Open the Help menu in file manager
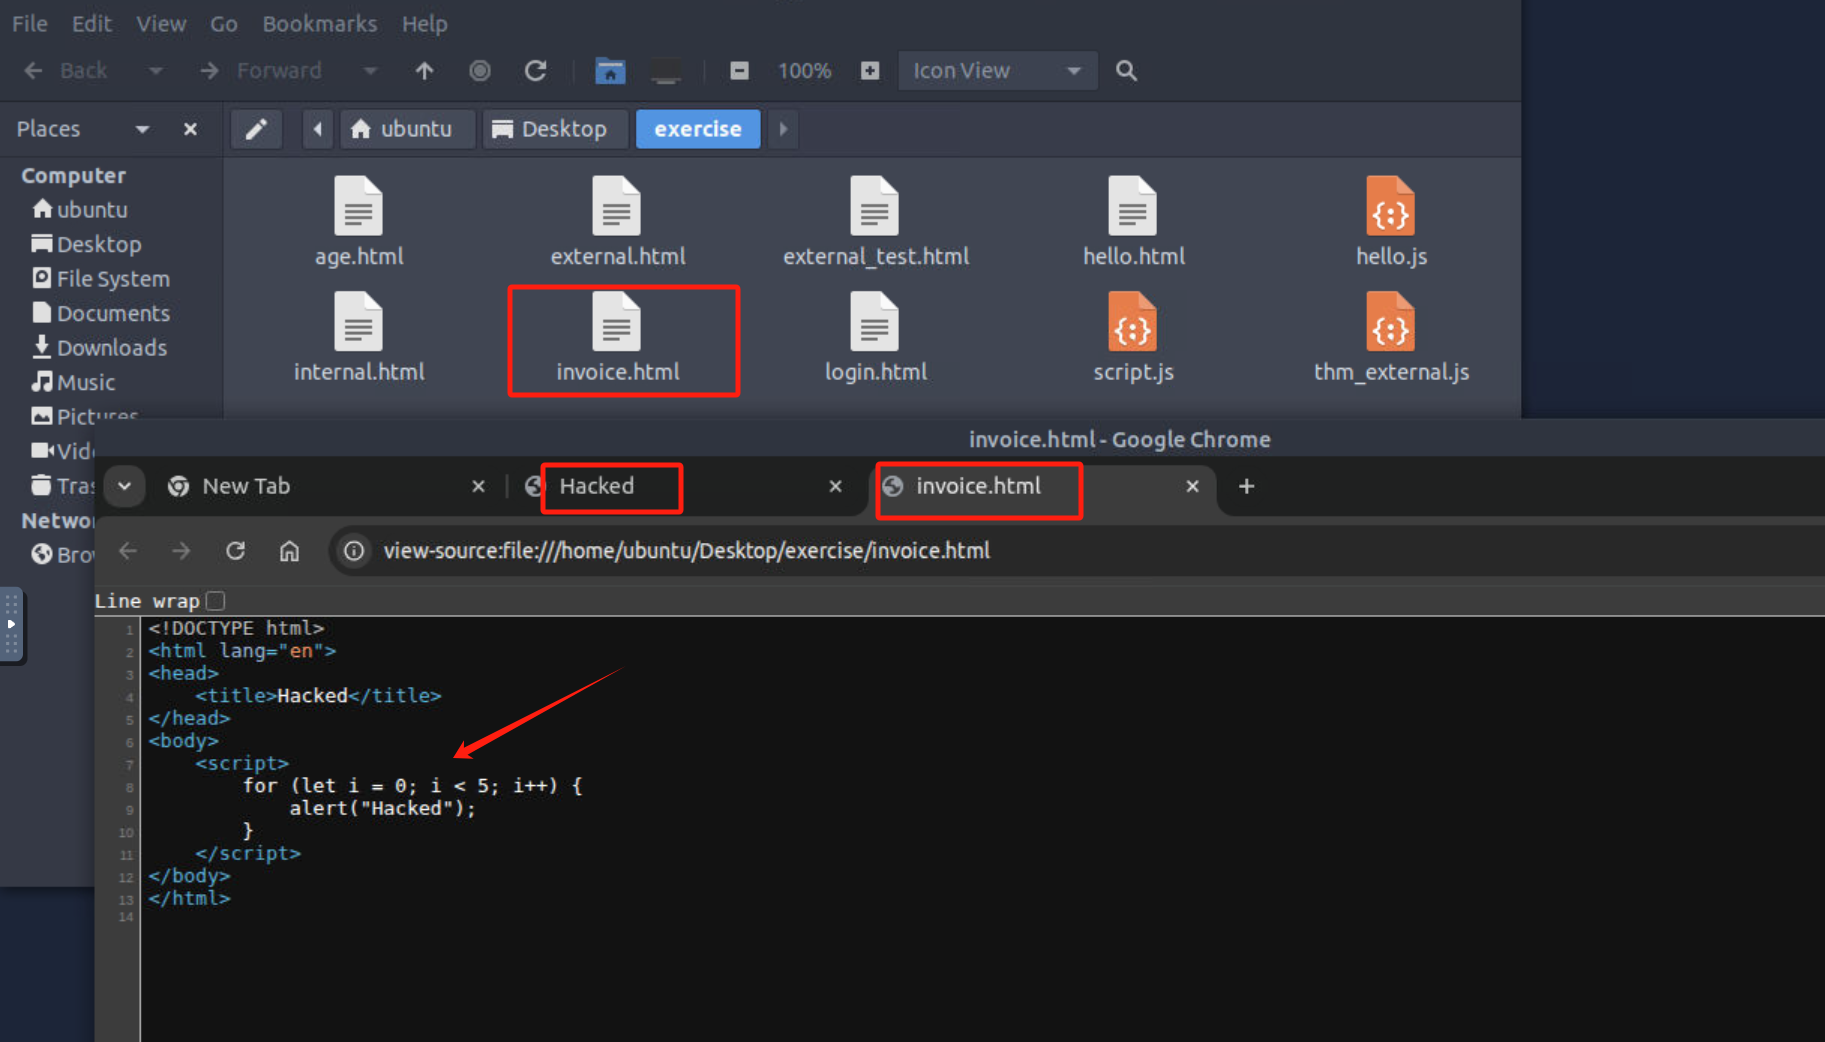 click(x=424, y=23)
